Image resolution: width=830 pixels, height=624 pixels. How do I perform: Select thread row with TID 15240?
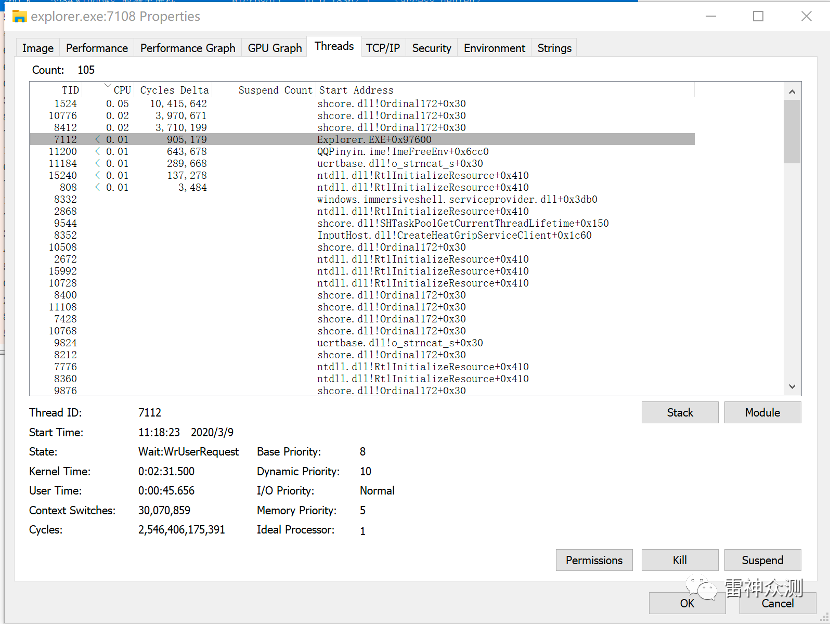(x=362, y=175)
